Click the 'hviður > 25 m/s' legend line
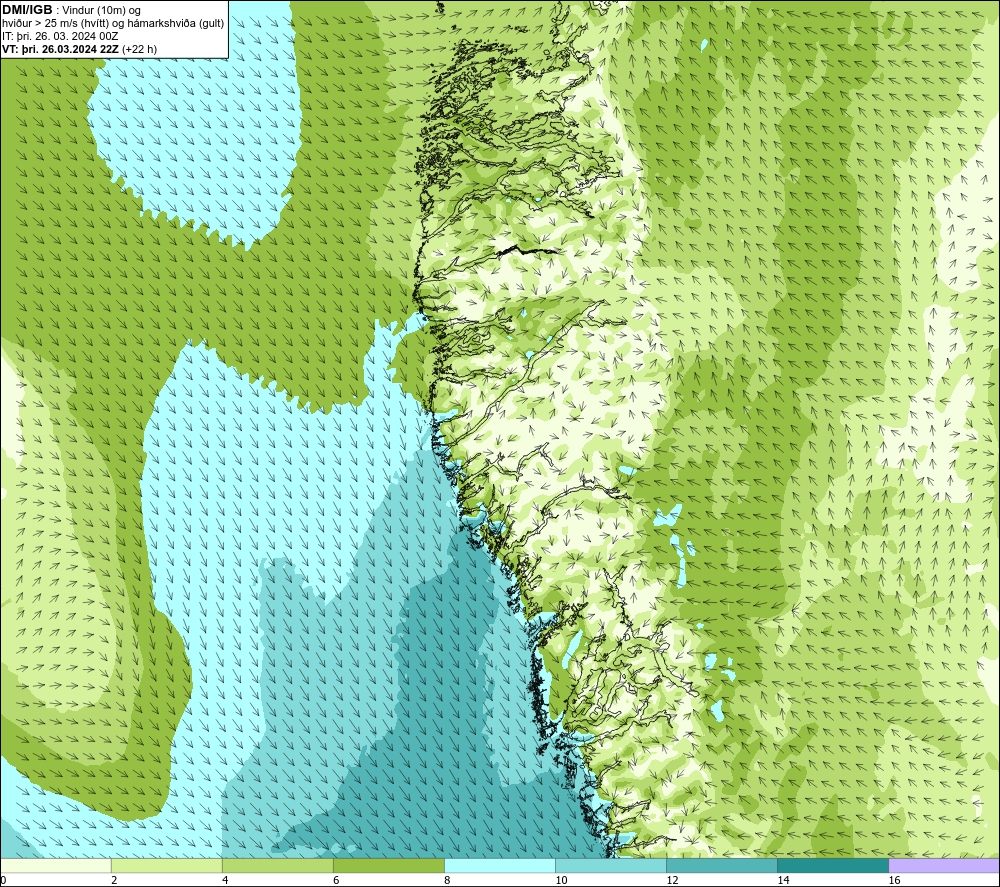This screenshot has width=1000, height=887. pos(114,23)
